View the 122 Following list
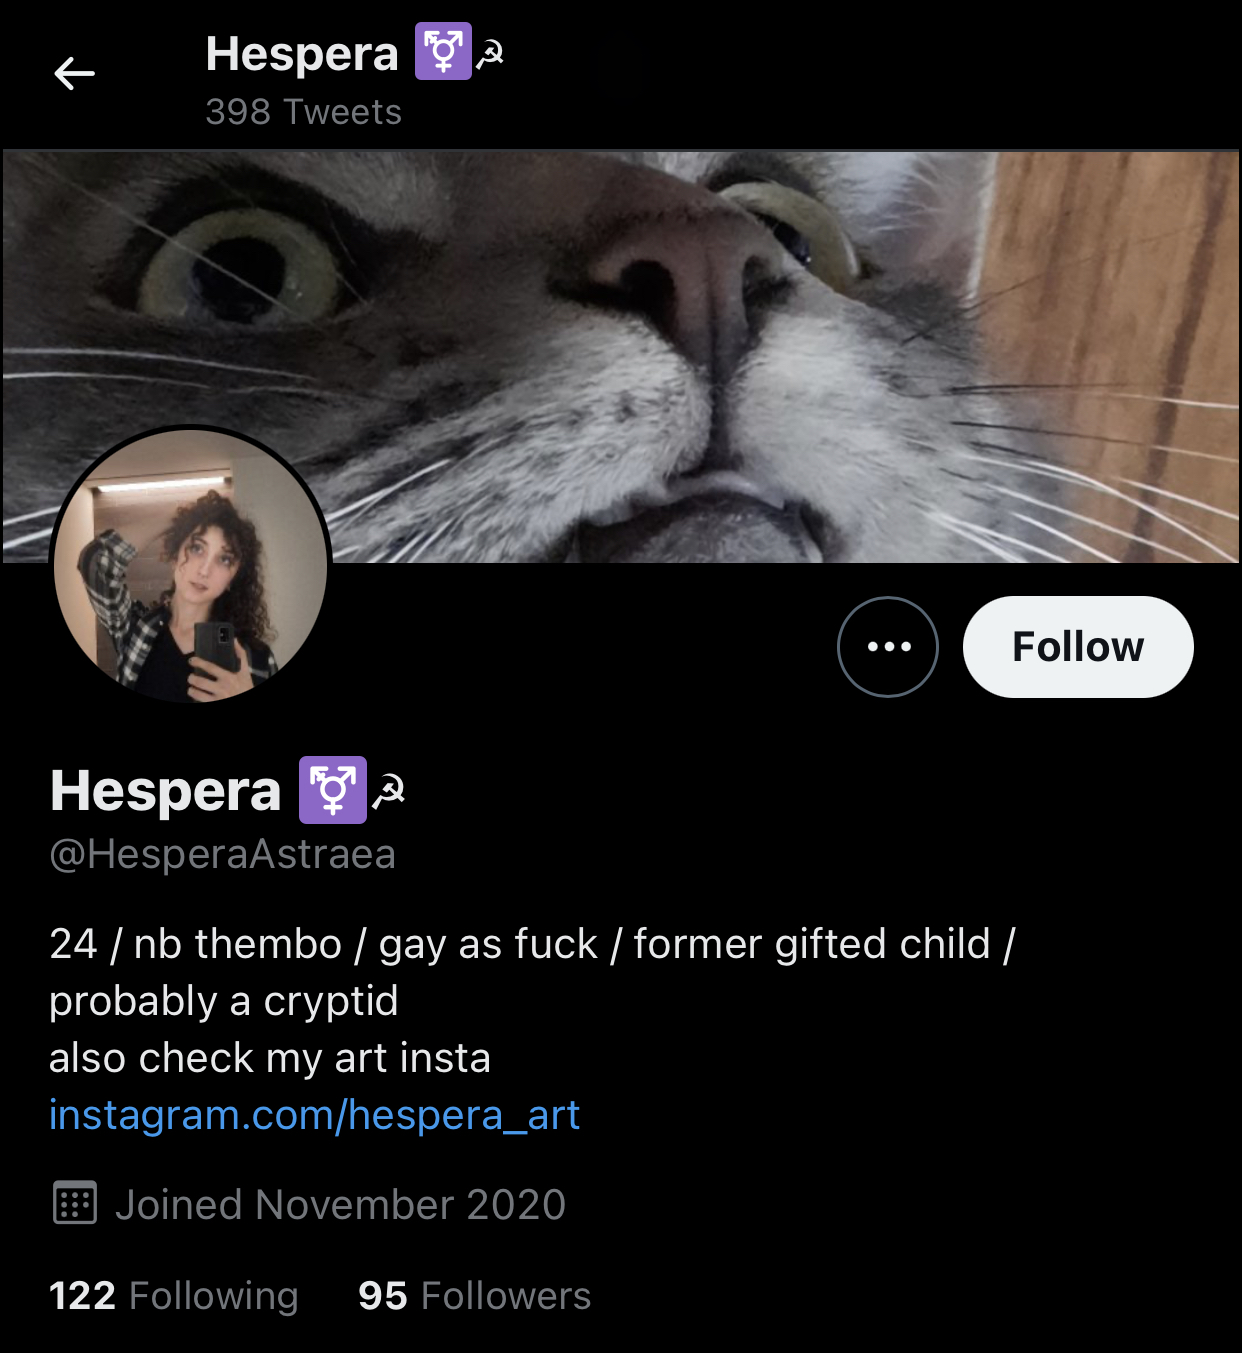The image size is (1242, 1353). (x=173, y=1296)
